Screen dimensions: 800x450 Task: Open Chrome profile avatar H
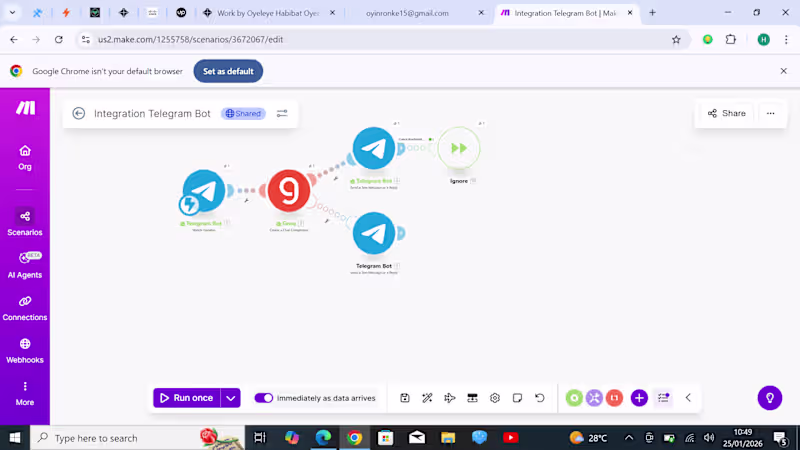(x=764, y=39)
